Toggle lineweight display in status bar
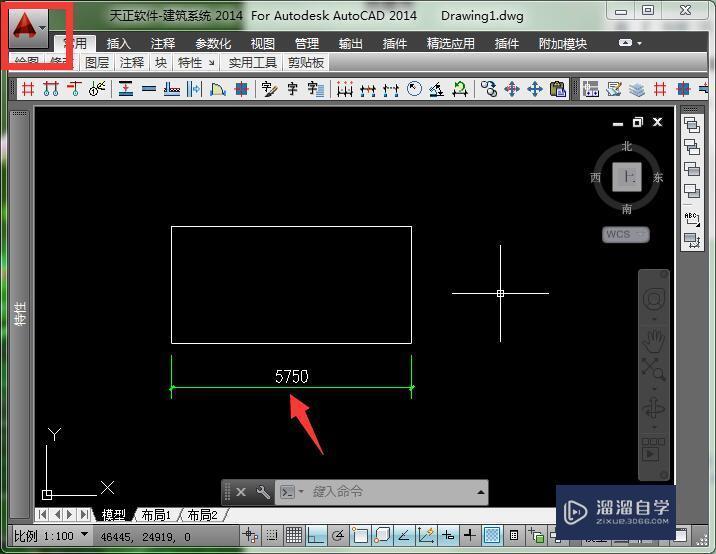The image size is (716, 554). pyautogui.click(x=469, y=535)
